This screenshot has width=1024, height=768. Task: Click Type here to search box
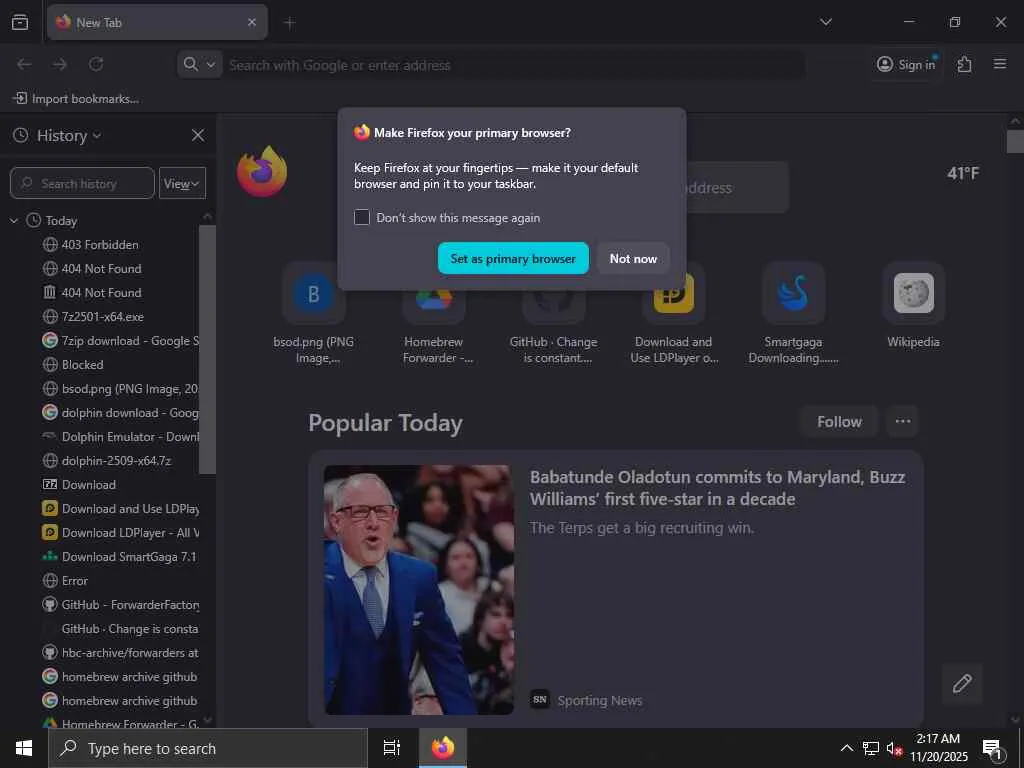click(x=208, y=748)
